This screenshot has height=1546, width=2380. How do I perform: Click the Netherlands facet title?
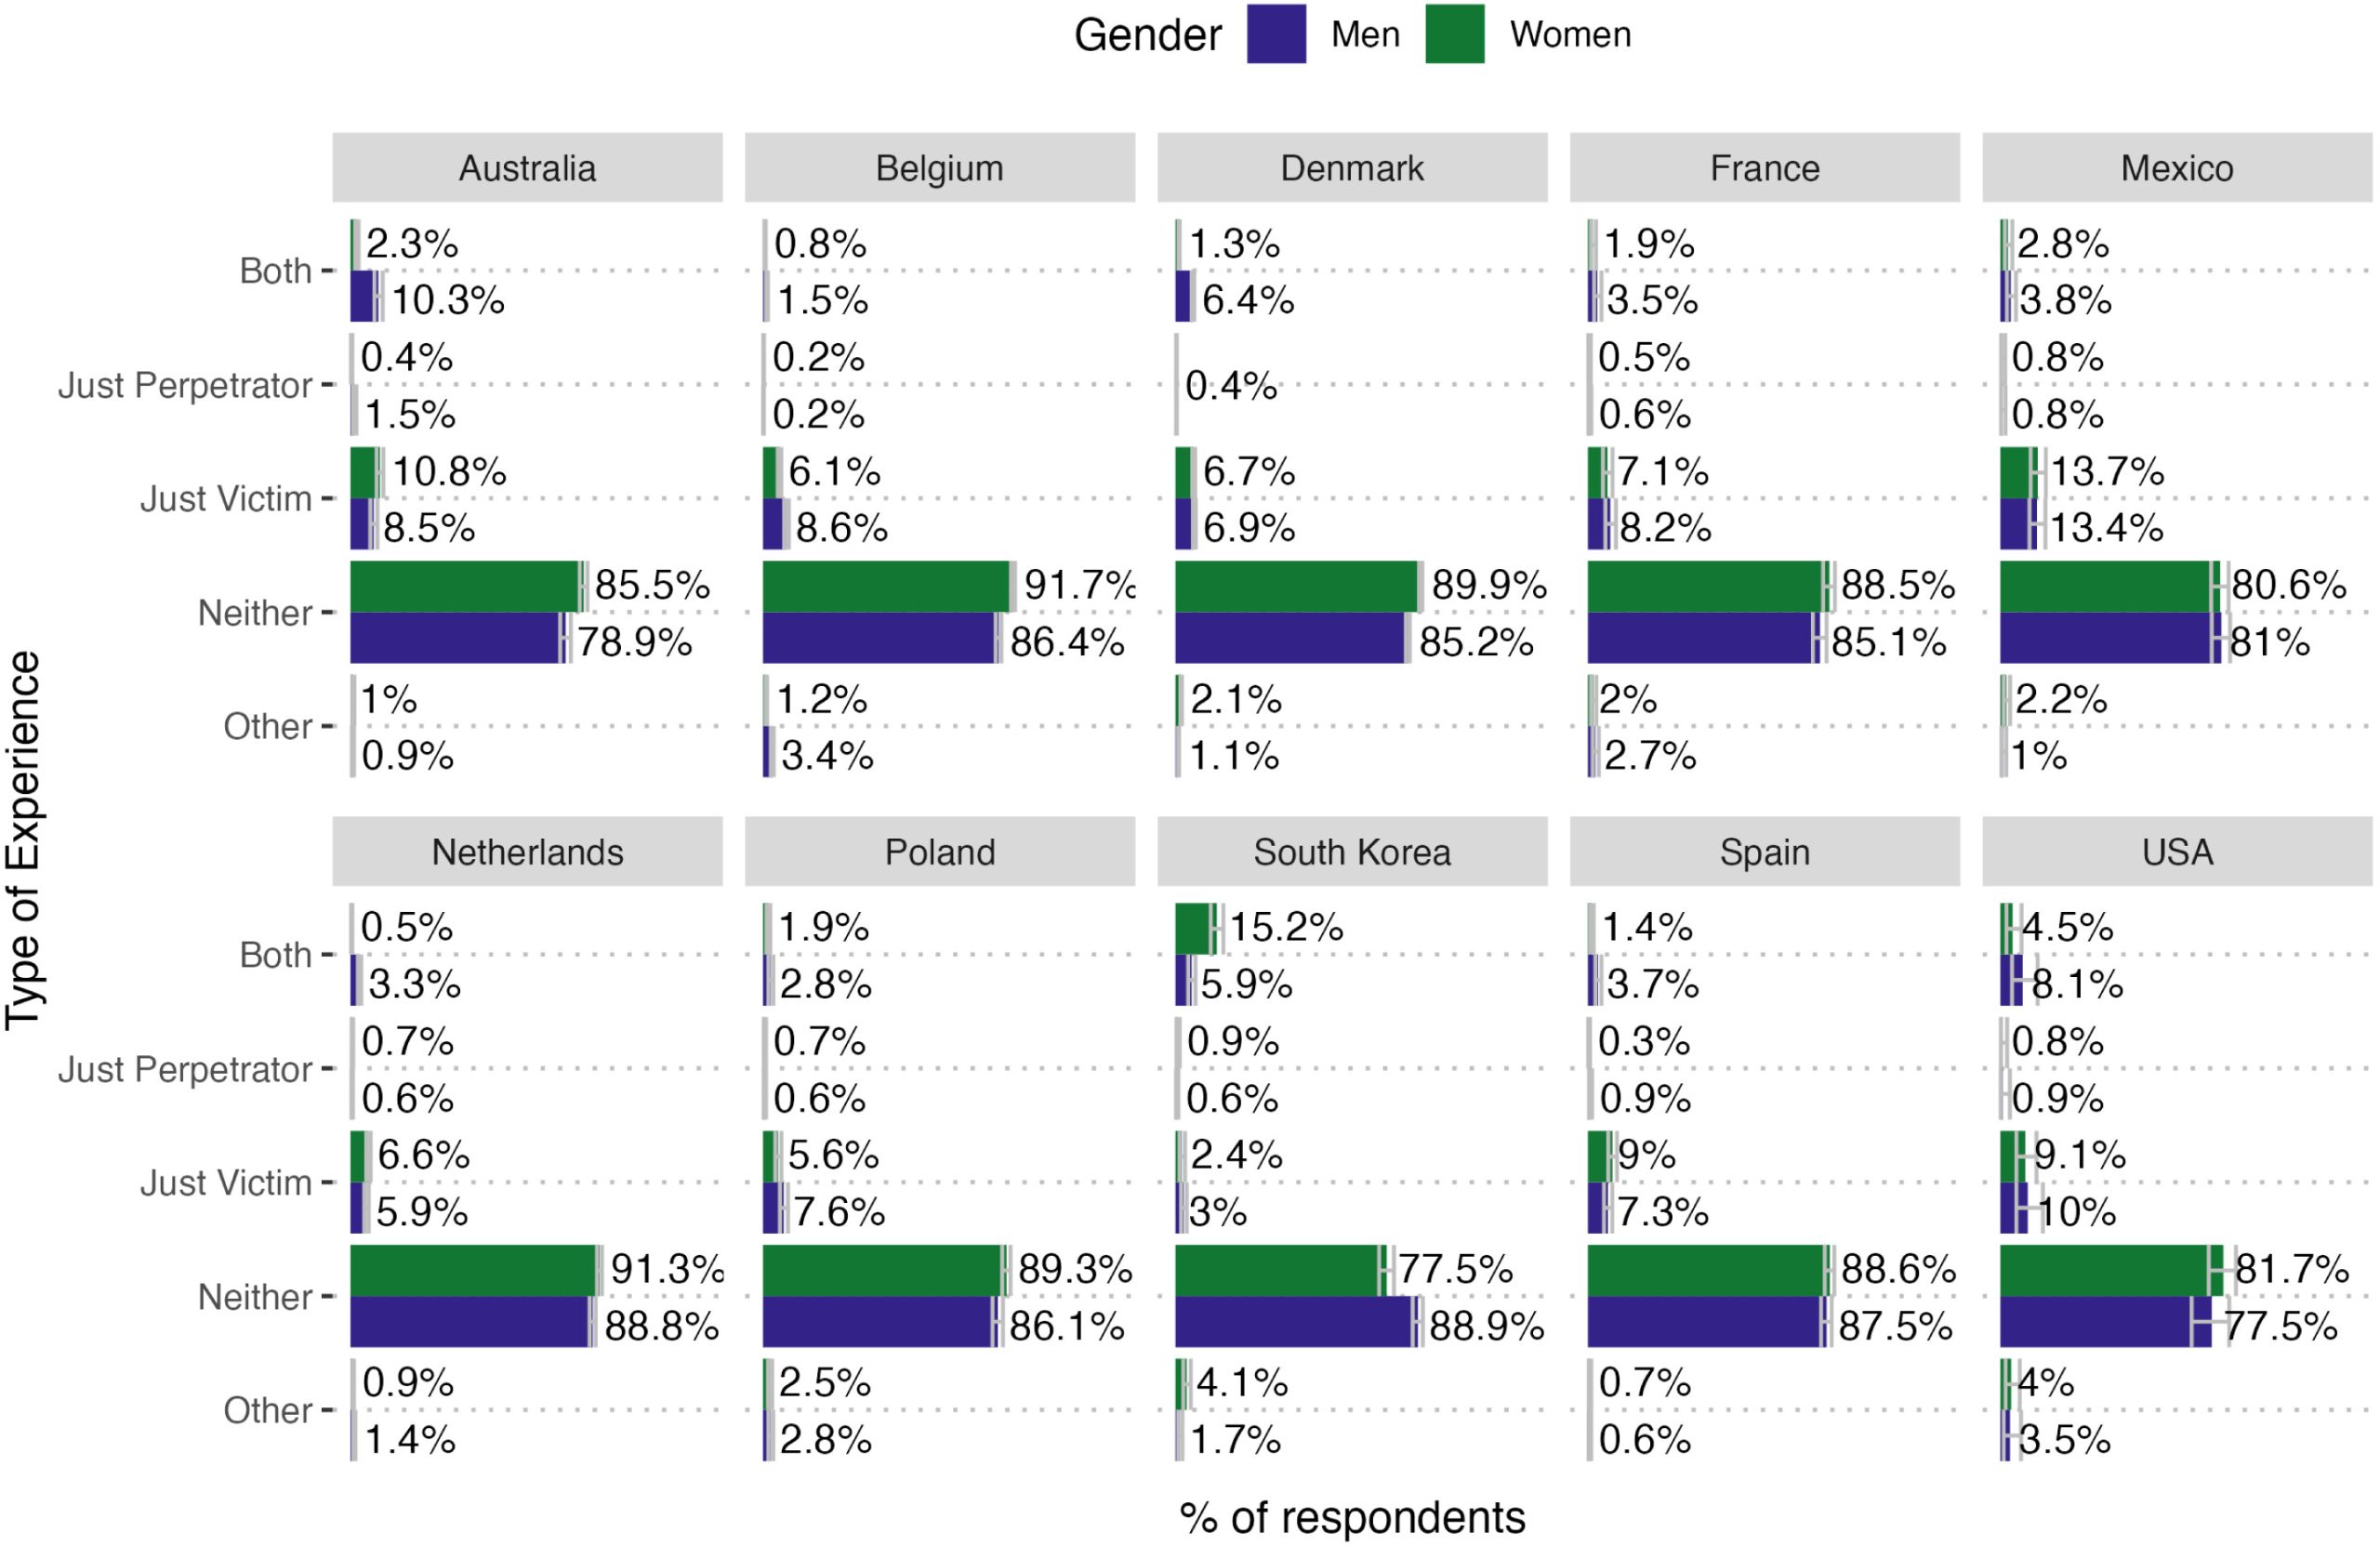(x=527, y=852)
